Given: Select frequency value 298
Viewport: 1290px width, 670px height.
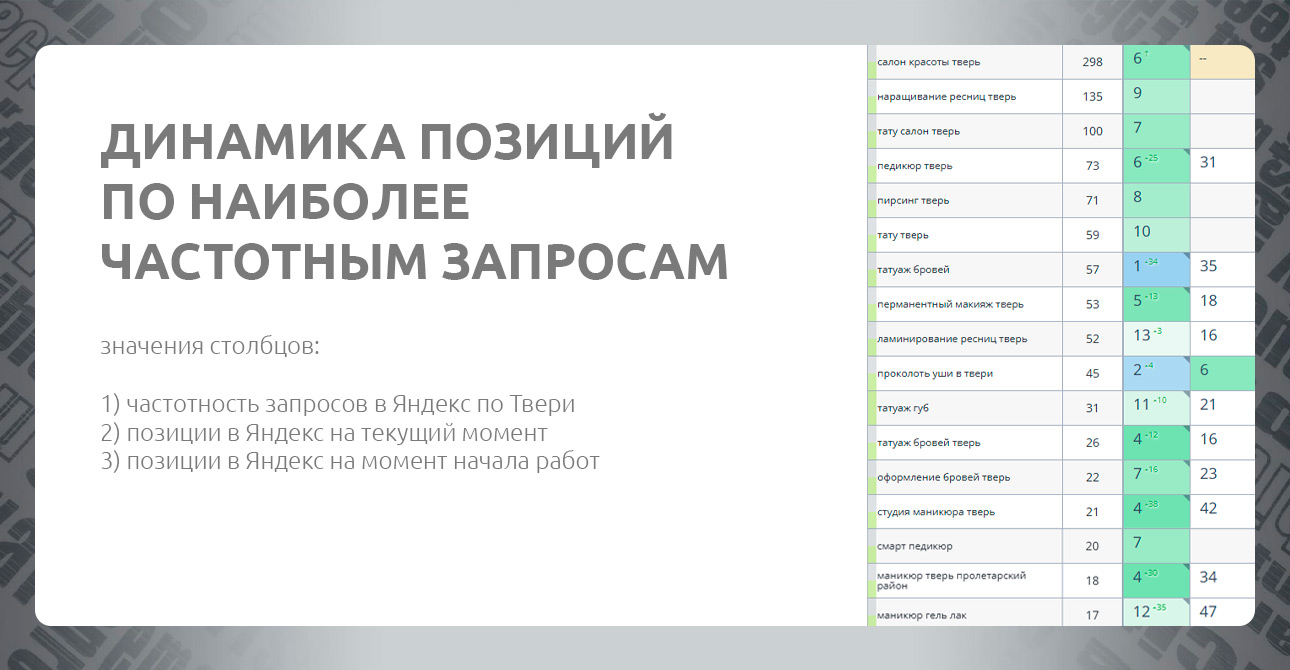Looking at the screenshot, I should click(1092, 62).
